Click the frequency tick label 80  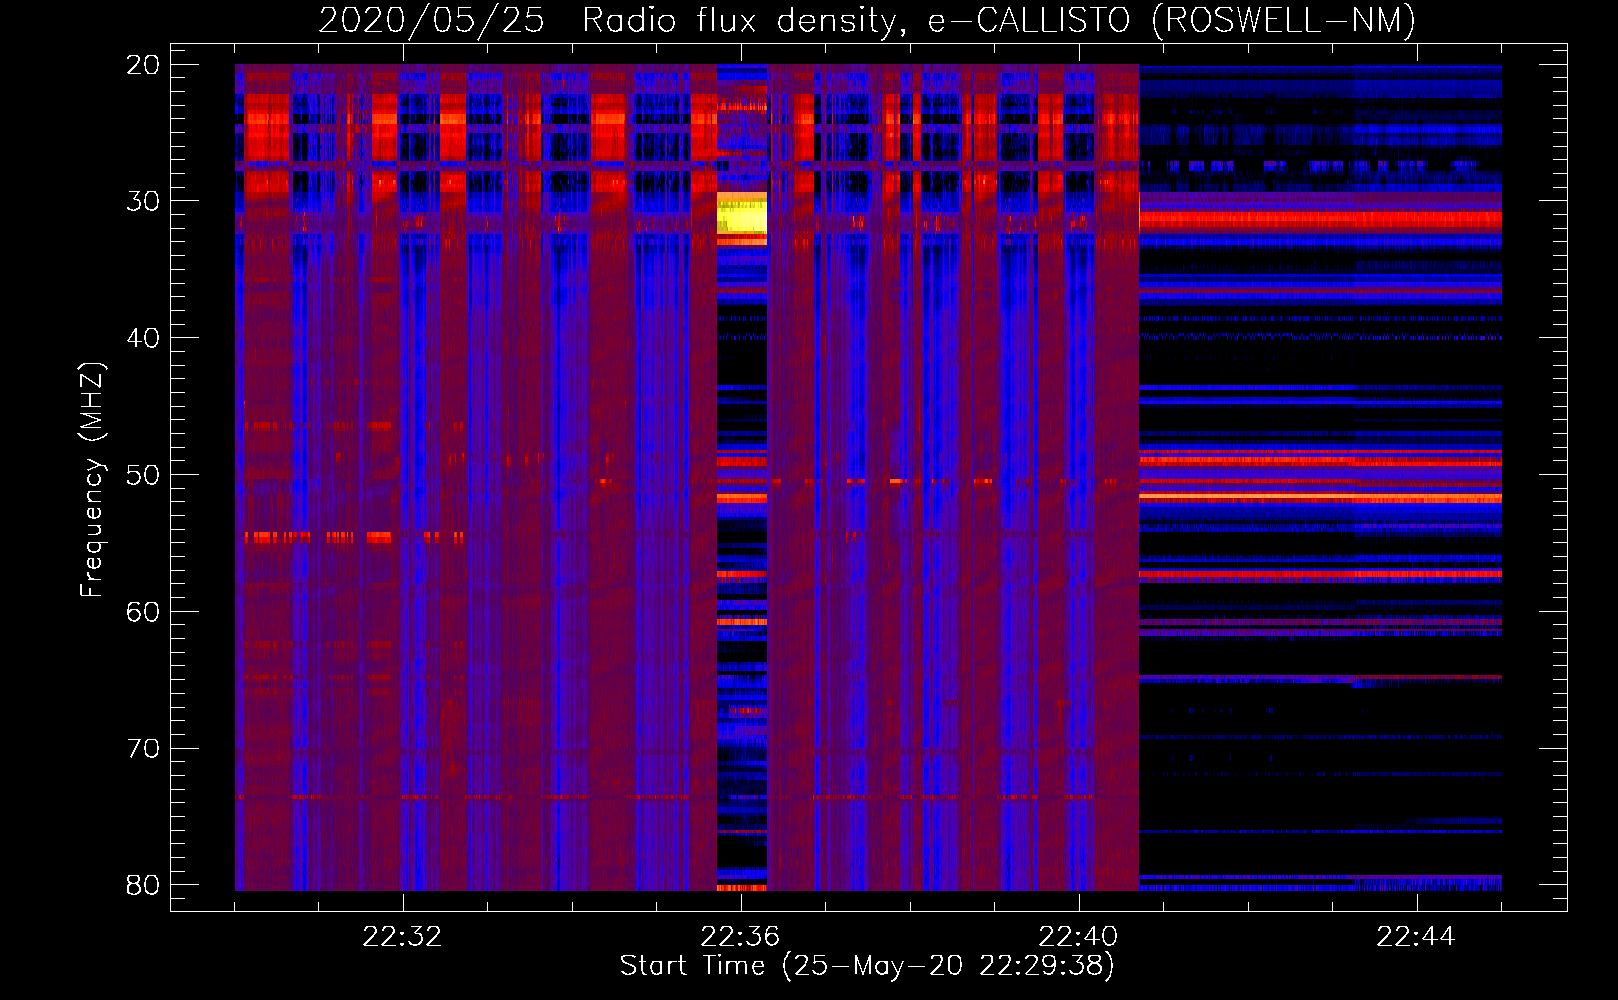click(143, 886)
